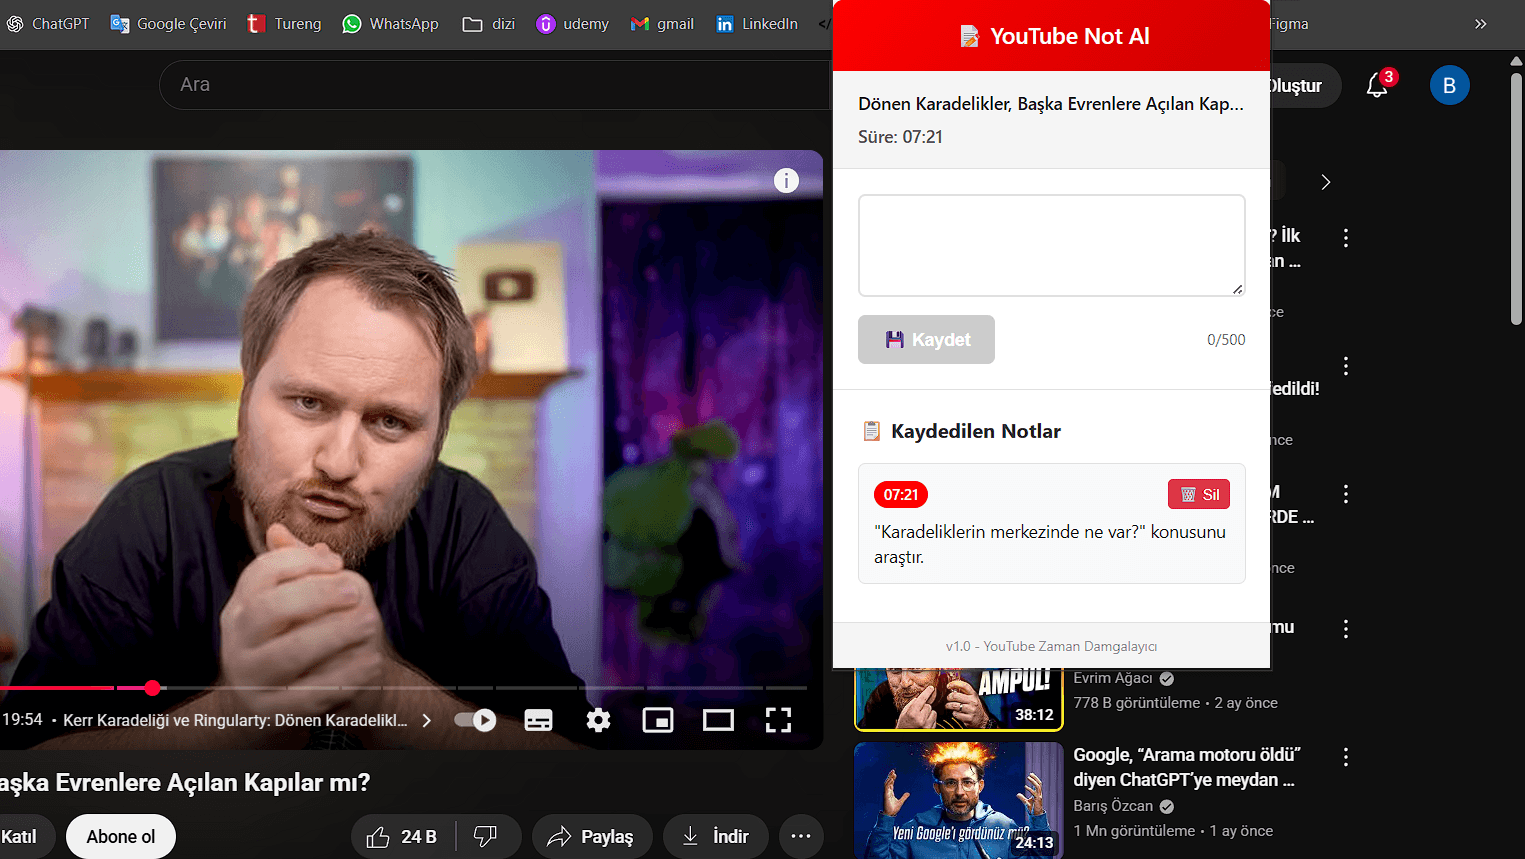Image resolution: width=1525 pixels, height=859 pixels.
Task: Expand the chapter 'Kerr Karadeliği ve Ringularty' chevron
Action: [427, 720]
